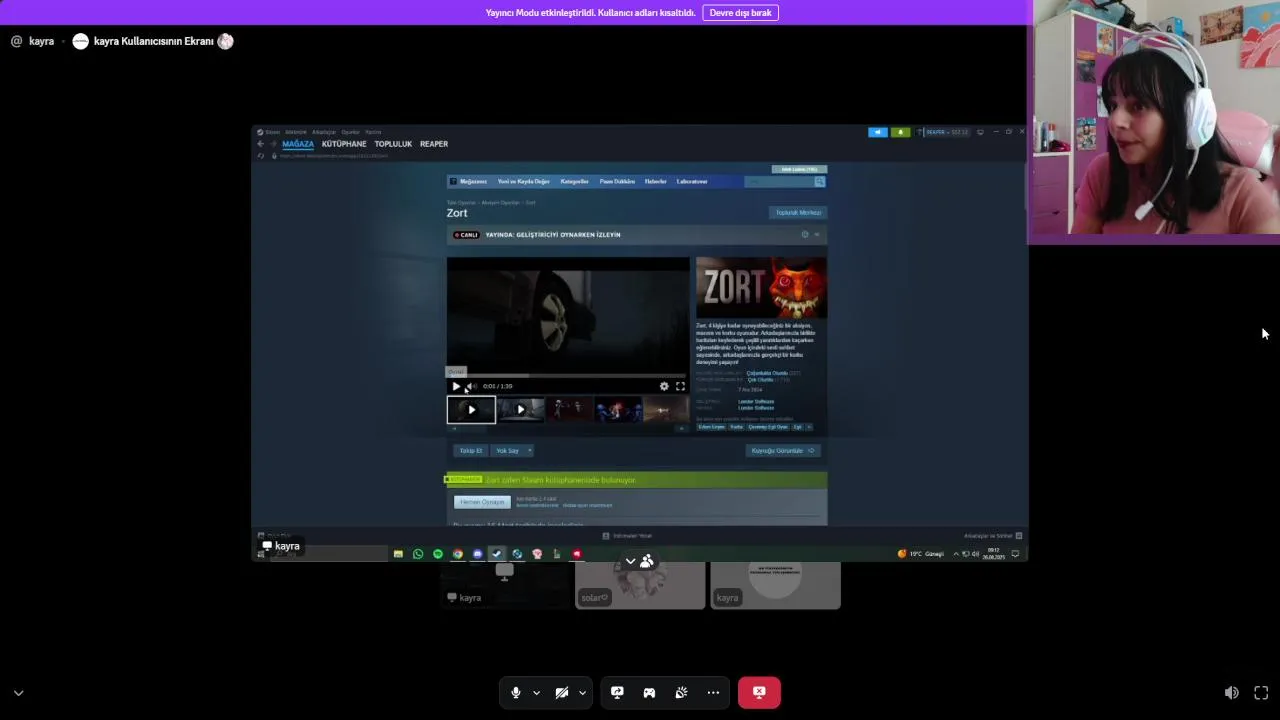The width and height of the screenshot is (1280, 720).
Task: Click the share screen icon
Action: [x=617, y=692]
